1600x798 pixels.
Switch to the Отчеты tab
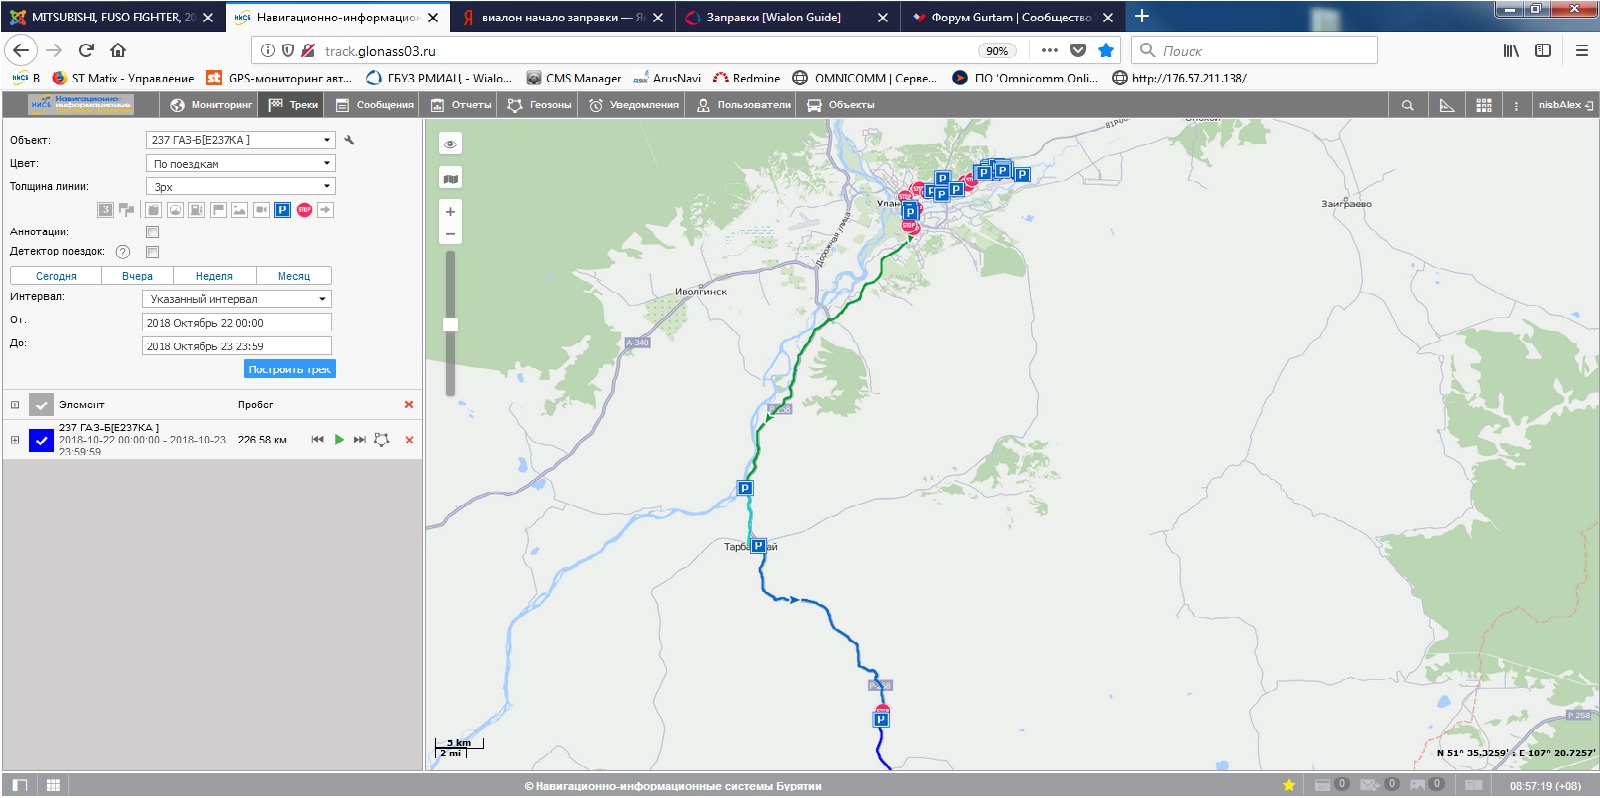tap(461, 105)
